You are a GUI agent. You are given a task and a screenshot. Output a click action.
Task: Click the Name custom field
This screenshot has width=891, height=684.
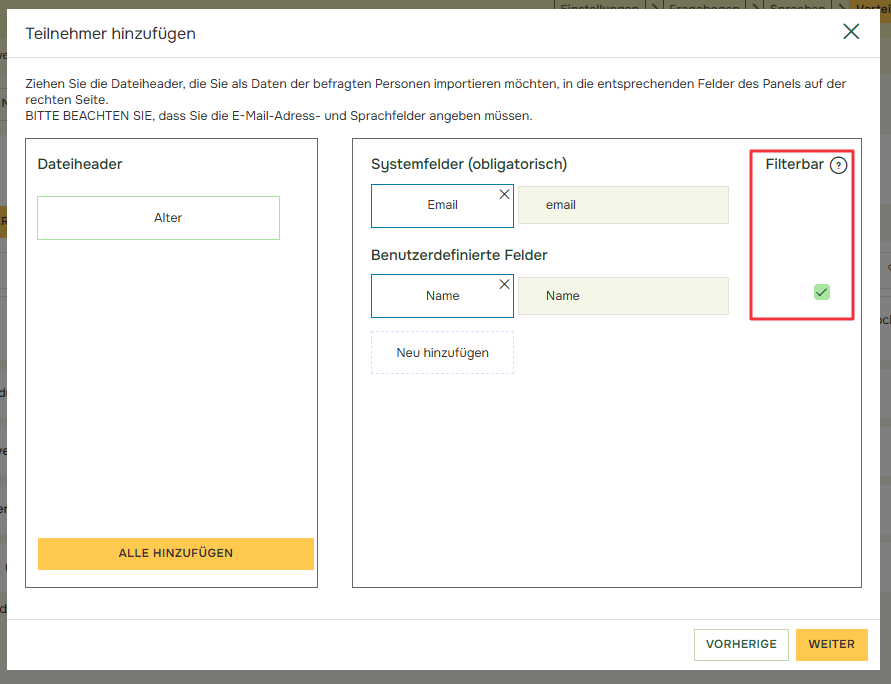(623, 295)
